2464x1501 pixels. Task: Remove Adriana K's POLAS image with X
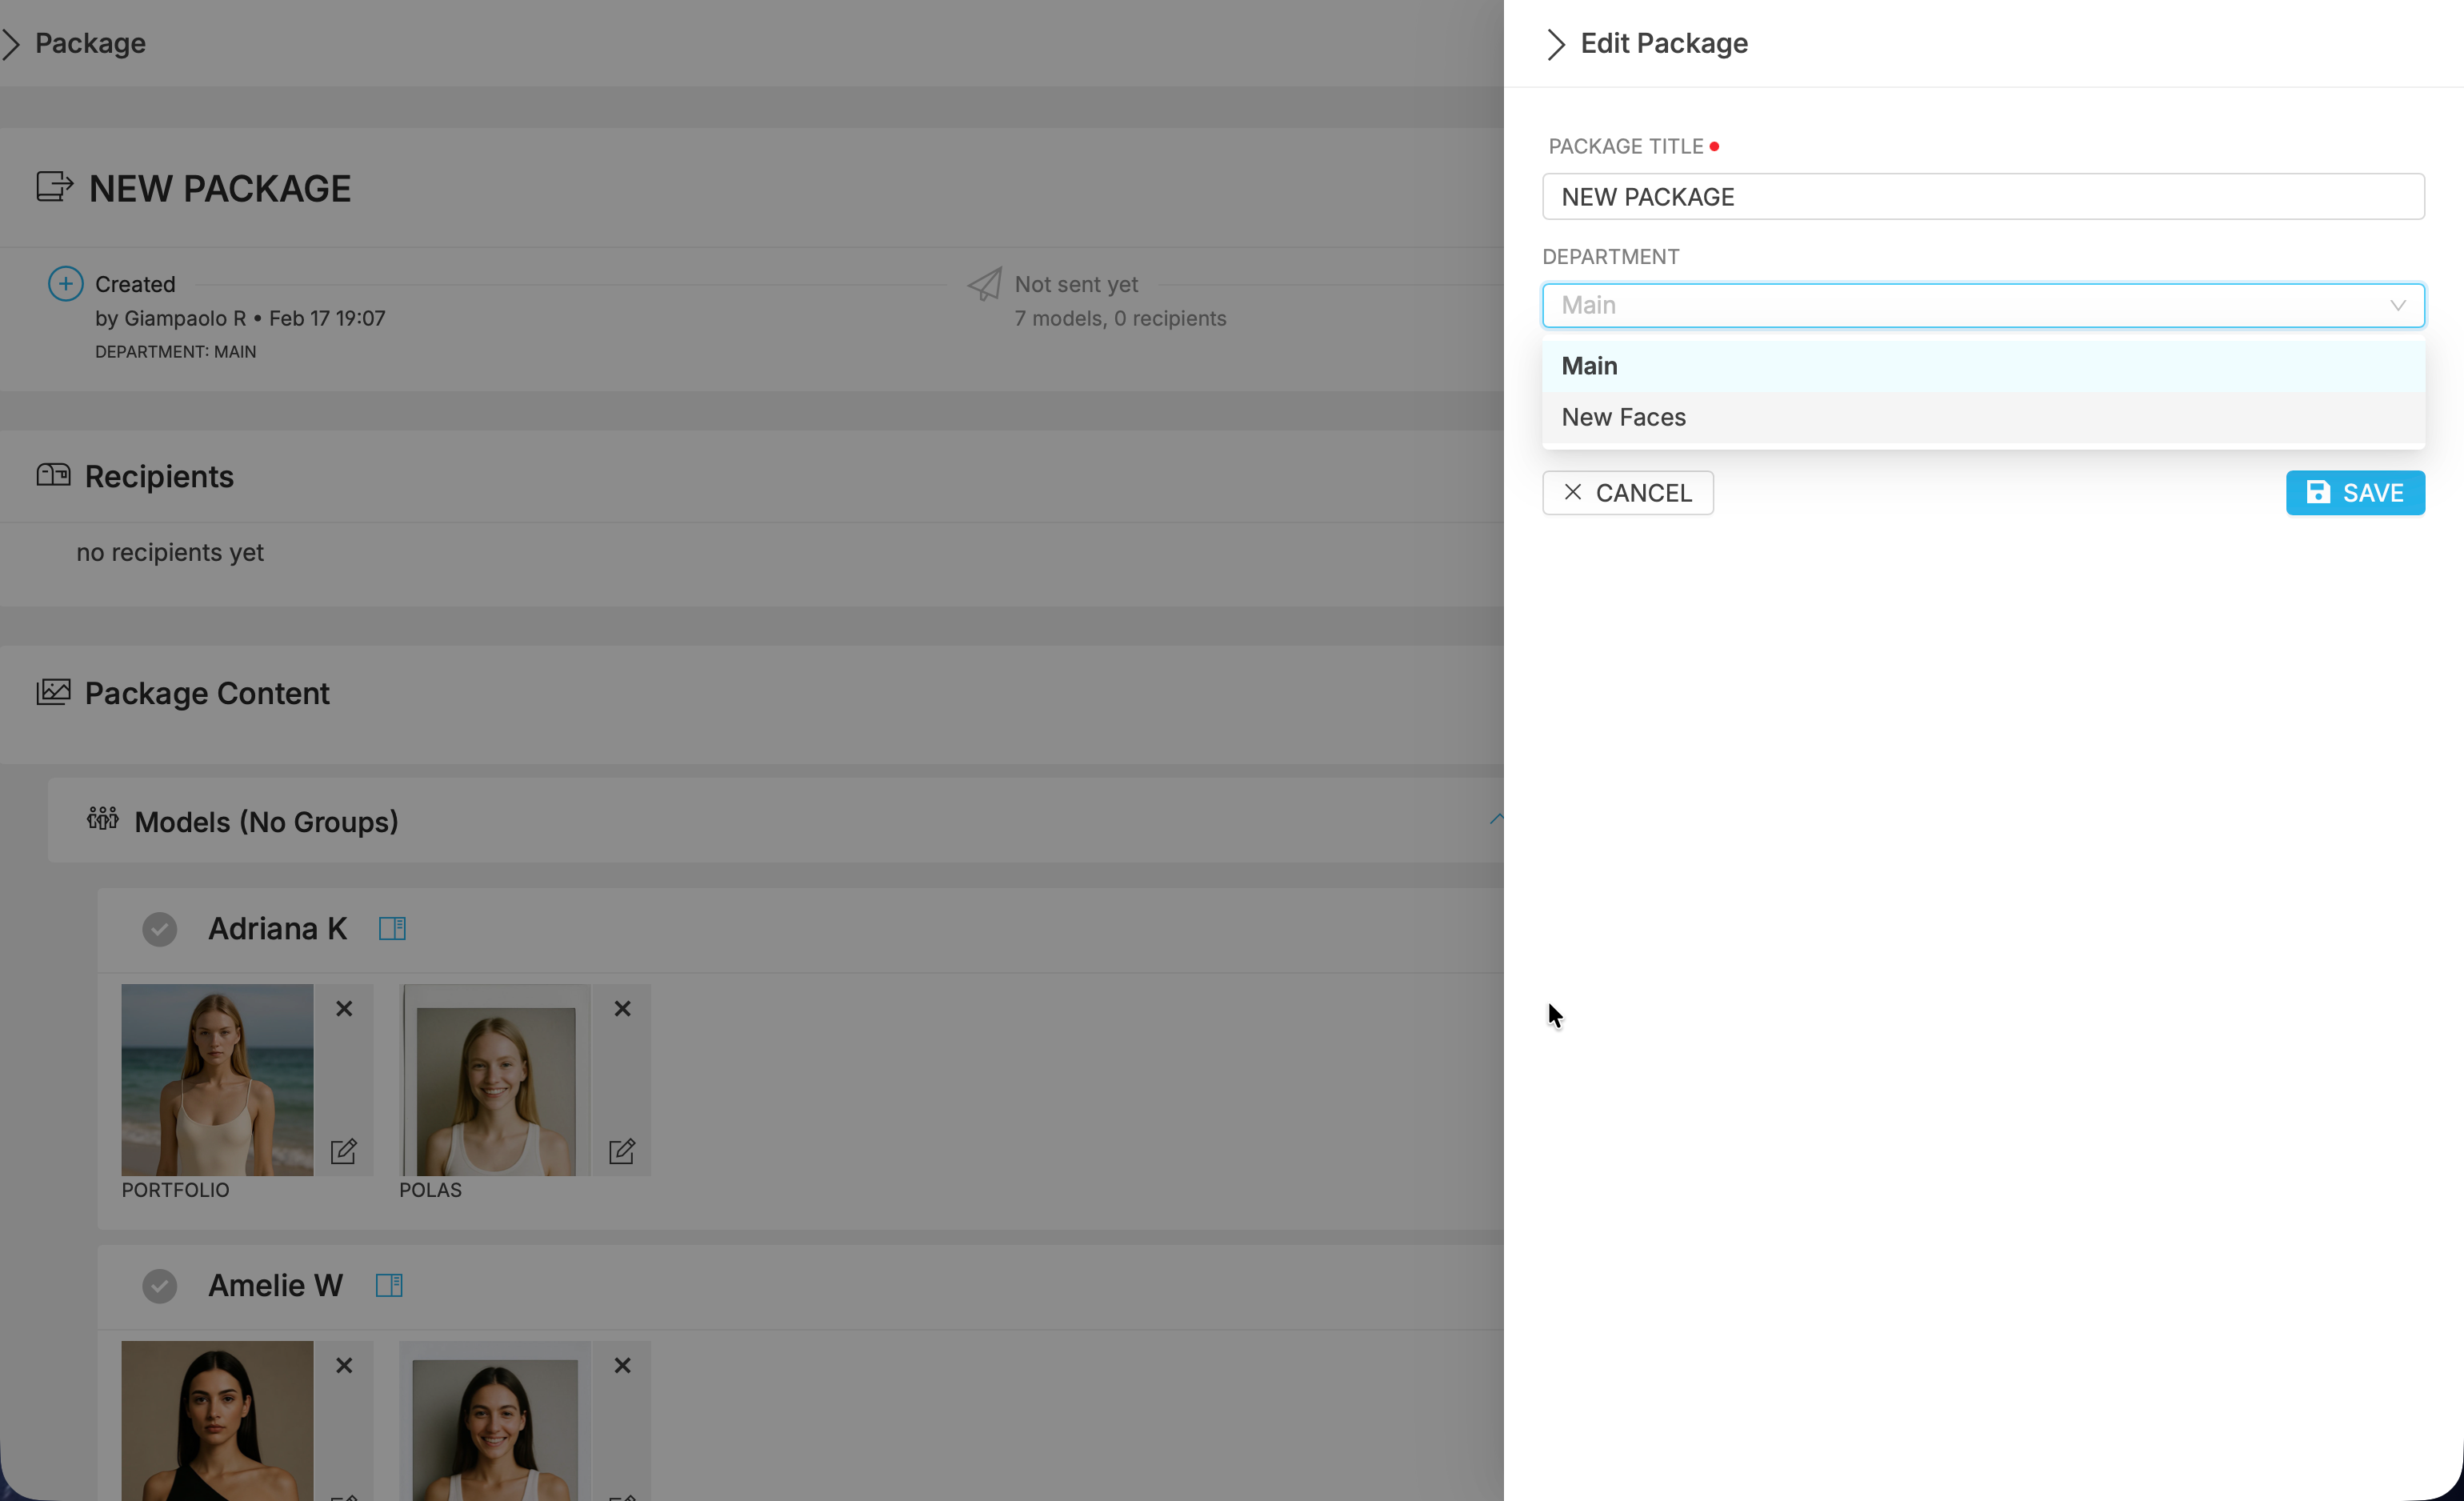pos(622,1008)
